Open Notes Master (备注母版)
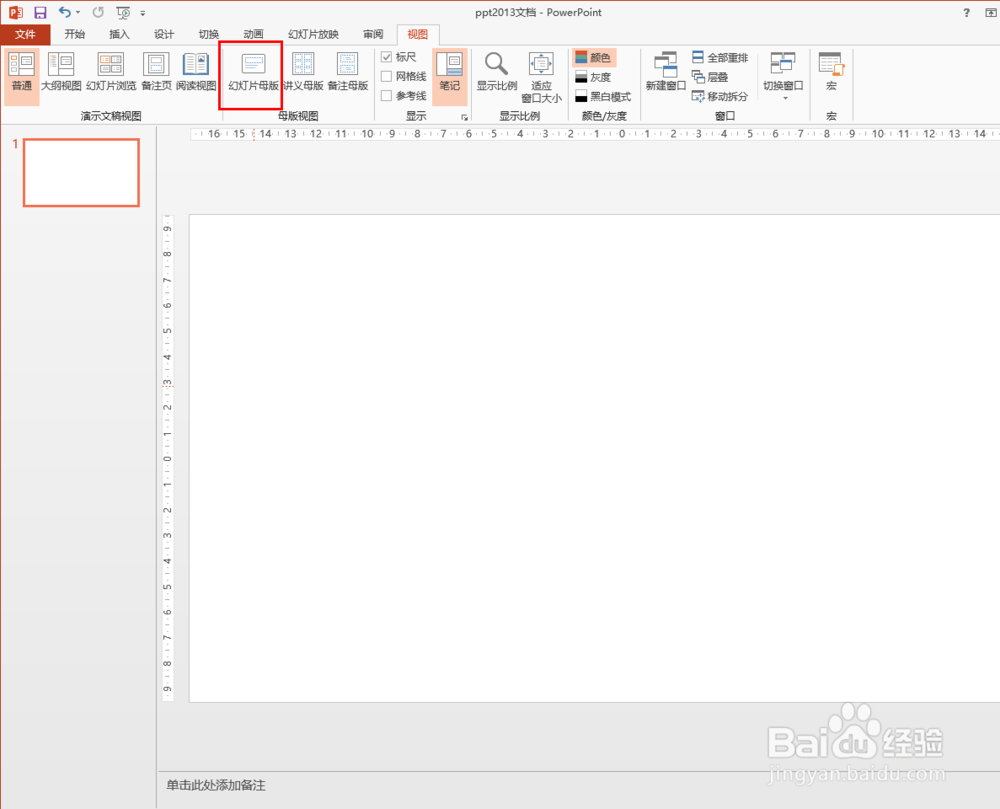This screenshot has width=1000, height=809. click(x=348, y=72)
